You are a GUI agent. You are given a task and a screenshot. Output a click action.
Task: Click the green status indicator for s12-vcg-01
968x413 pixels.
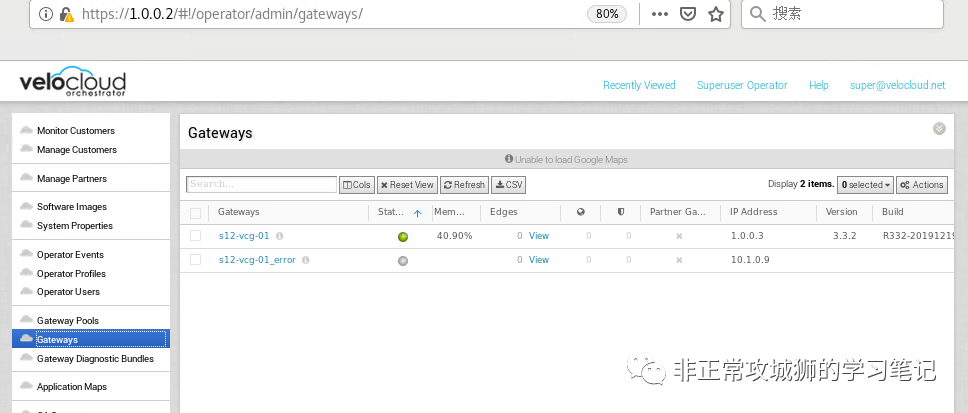pos(403,236)
